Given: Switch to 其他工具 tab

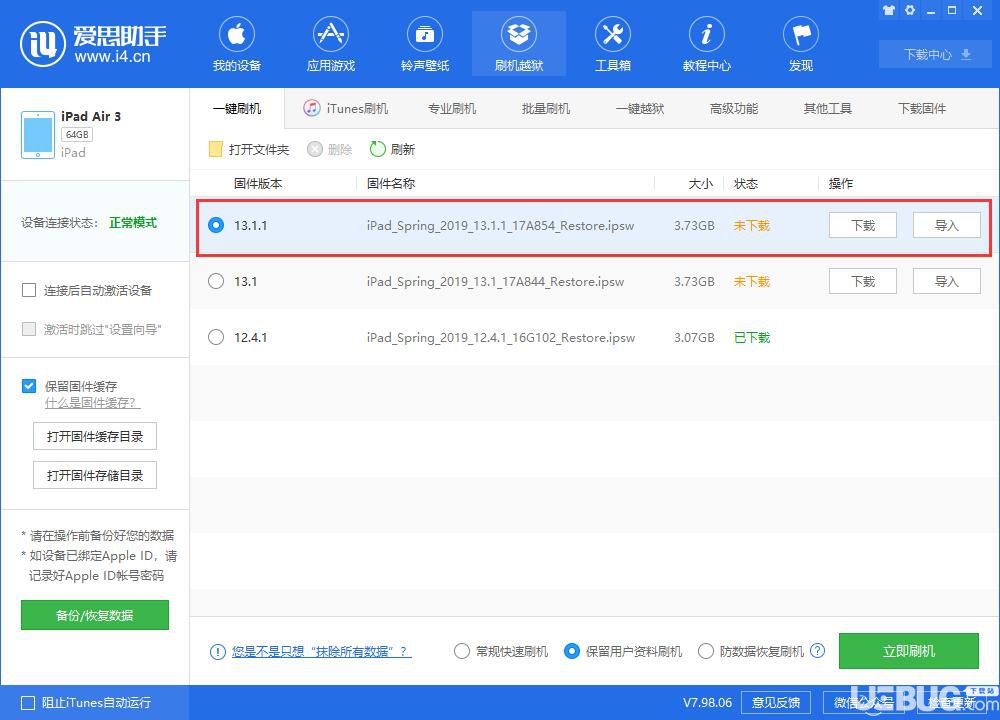Looking at the screenshot, I should [x=828, y=108].
